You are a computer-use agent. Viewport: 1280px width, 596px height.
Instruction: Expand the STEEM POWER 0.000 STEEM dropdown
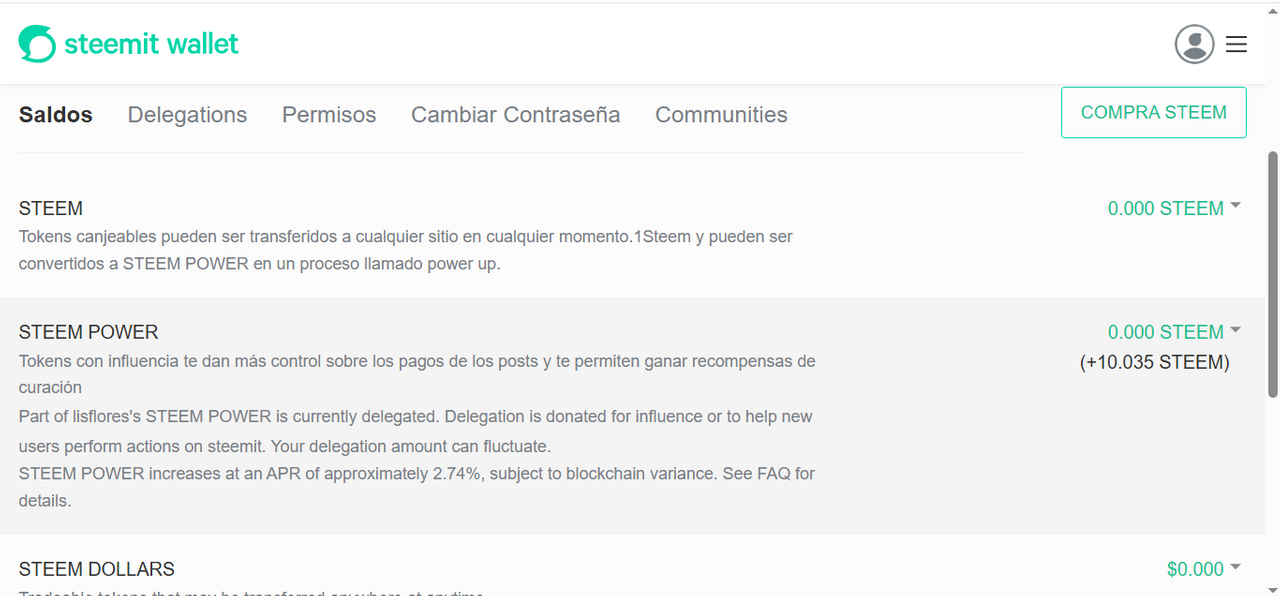[1174, 332]
